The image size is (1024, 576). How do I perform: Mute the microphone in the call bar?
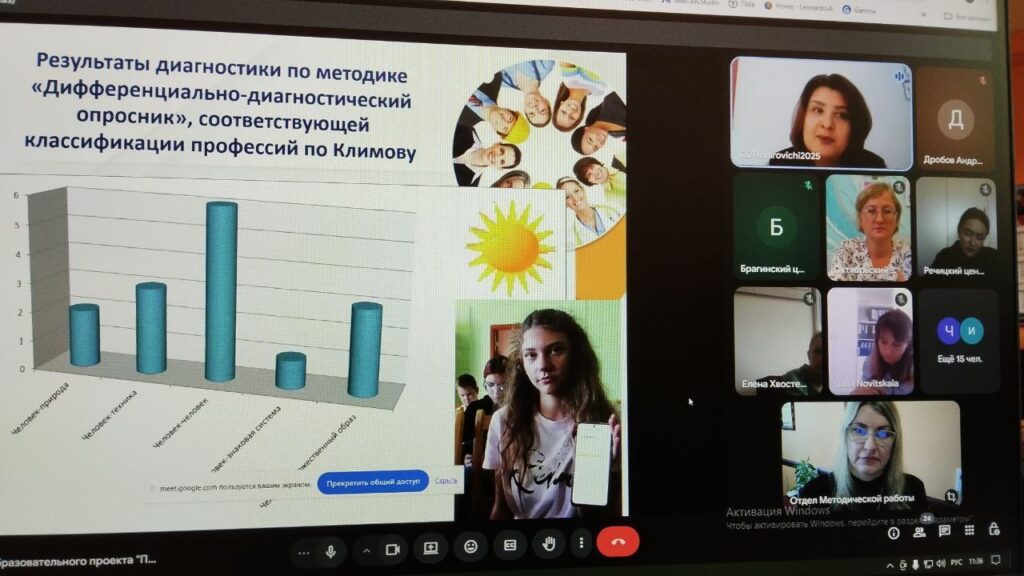coord(330,549)
